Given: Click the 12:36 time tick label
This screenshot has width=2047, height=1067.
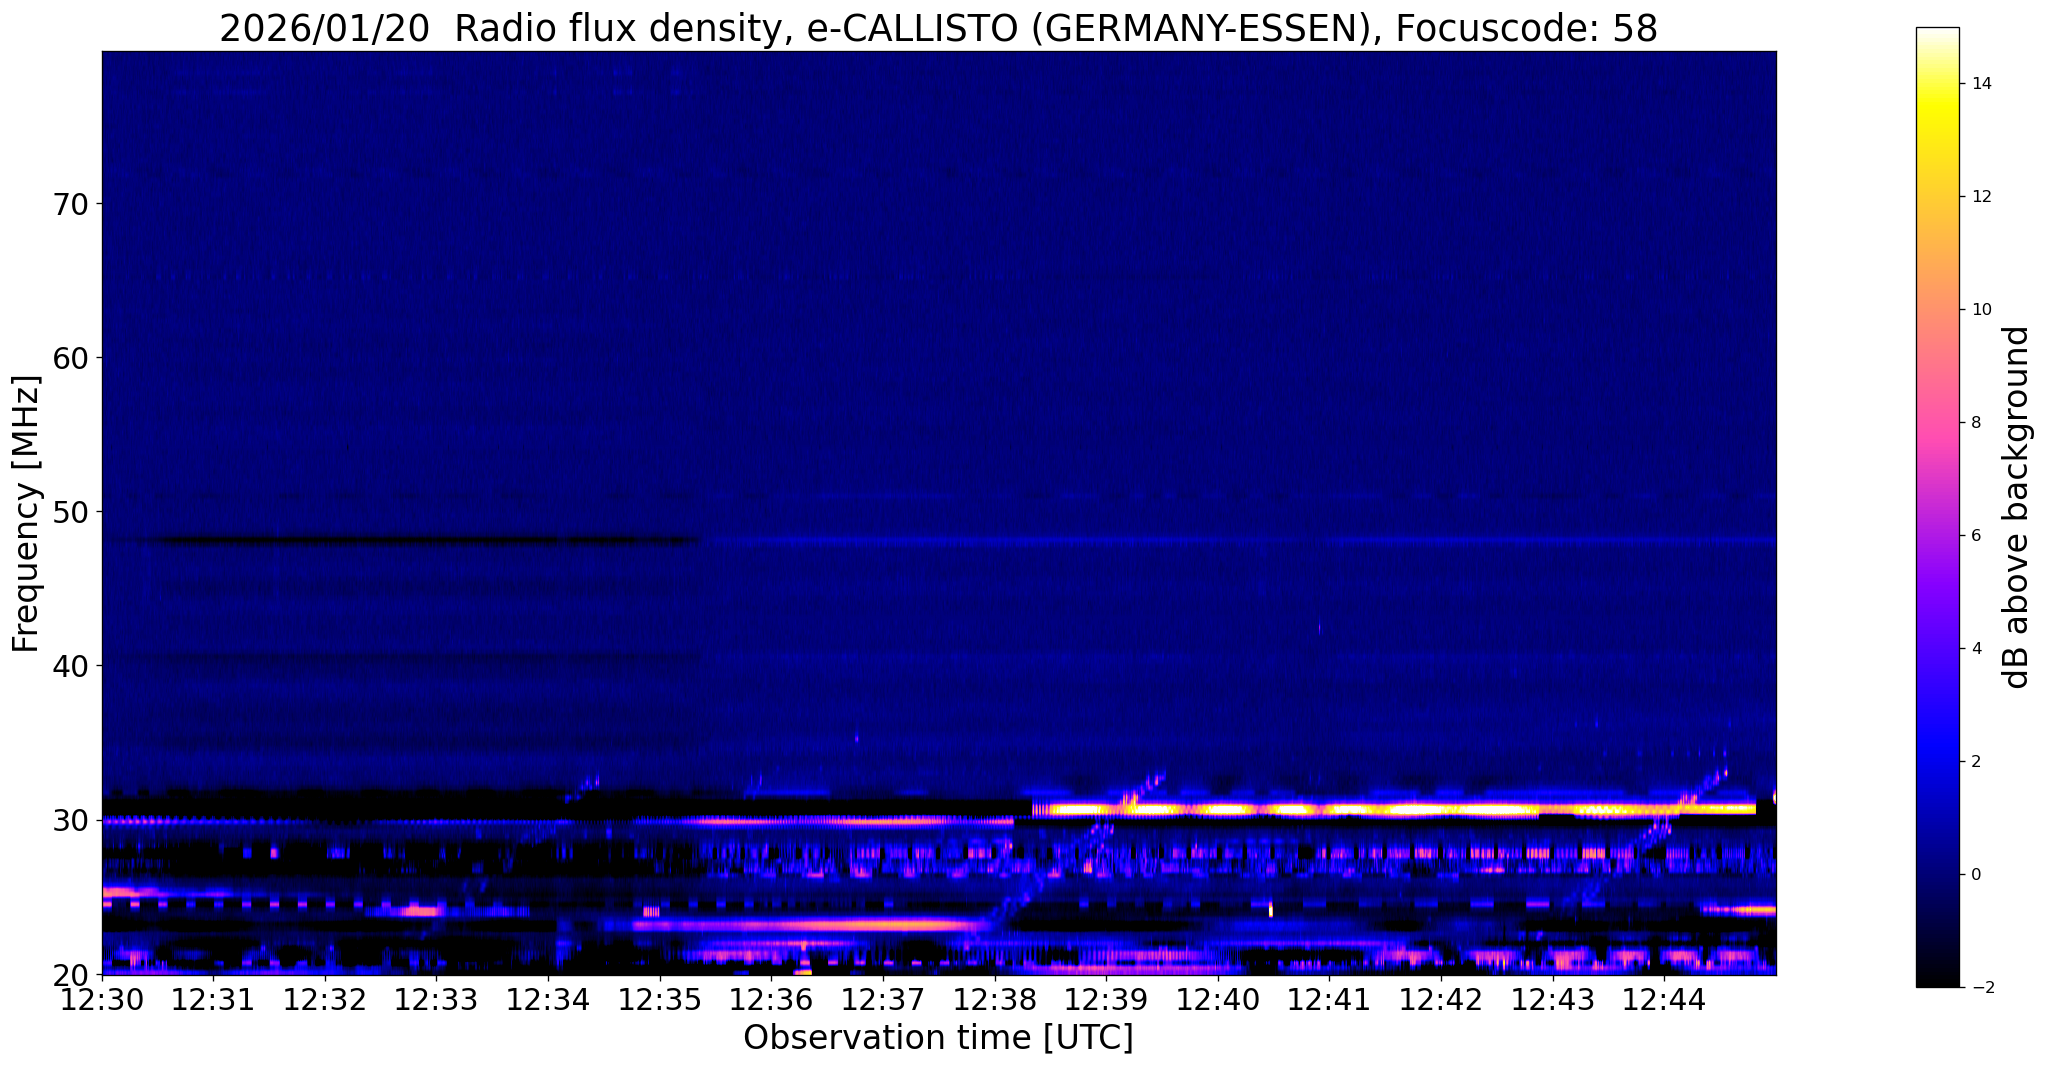Looking at the screenshot, I should coord(772,999).
